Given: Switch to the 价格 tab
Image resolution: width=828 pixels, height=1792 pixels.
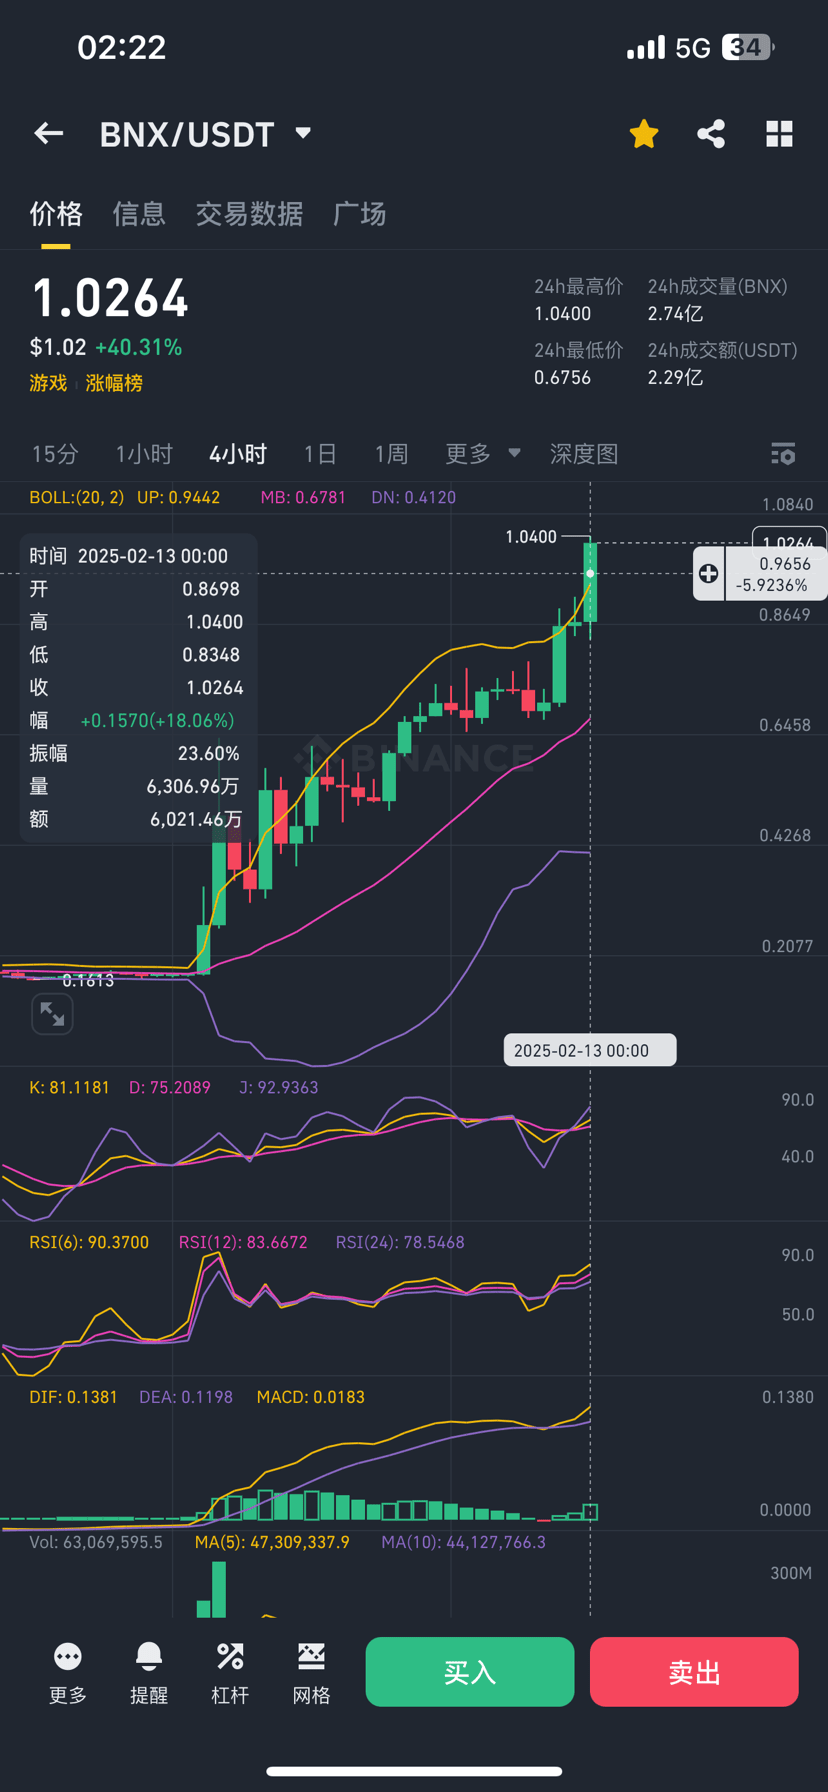Looking at the screenshot, I should [x=56, y=213].
